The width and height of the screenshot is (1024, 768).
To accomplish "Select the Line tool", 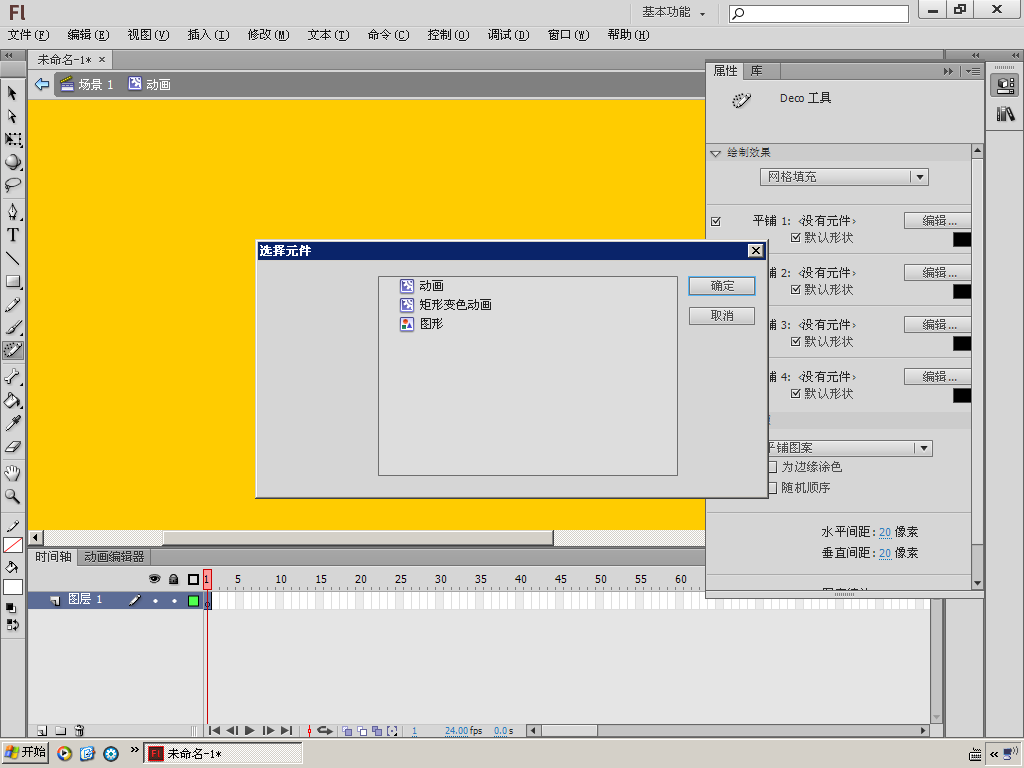I will [12, 258].
